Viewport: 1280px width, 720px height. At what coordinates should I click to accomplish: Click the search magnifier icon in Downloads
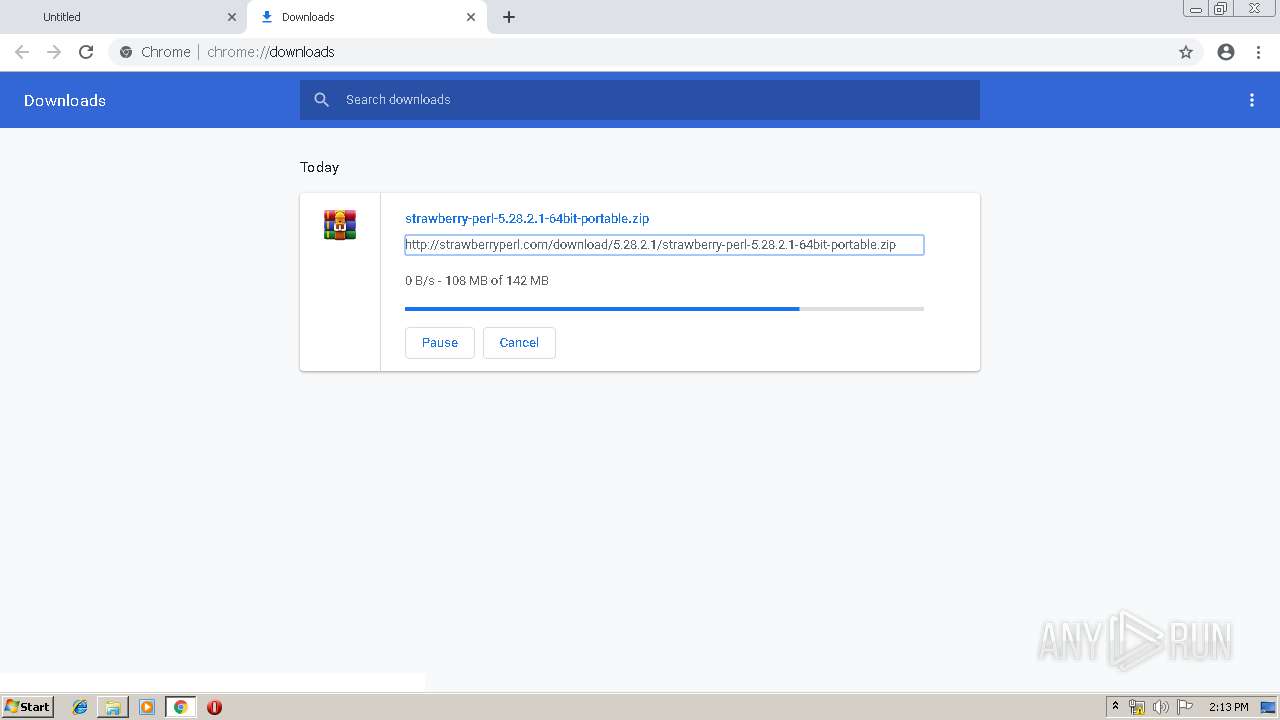pyautogui.click(x=321, y=100)
